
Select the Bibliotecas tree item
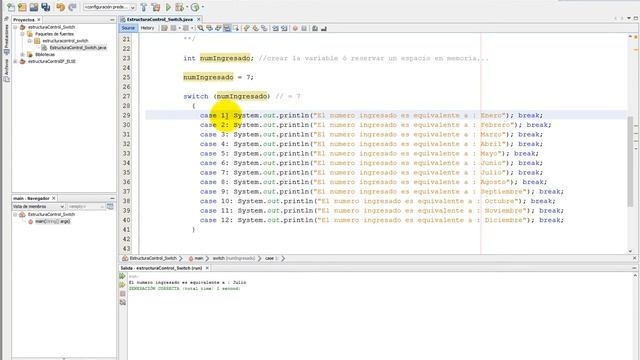pyautogui.click(x=45, y=54)
